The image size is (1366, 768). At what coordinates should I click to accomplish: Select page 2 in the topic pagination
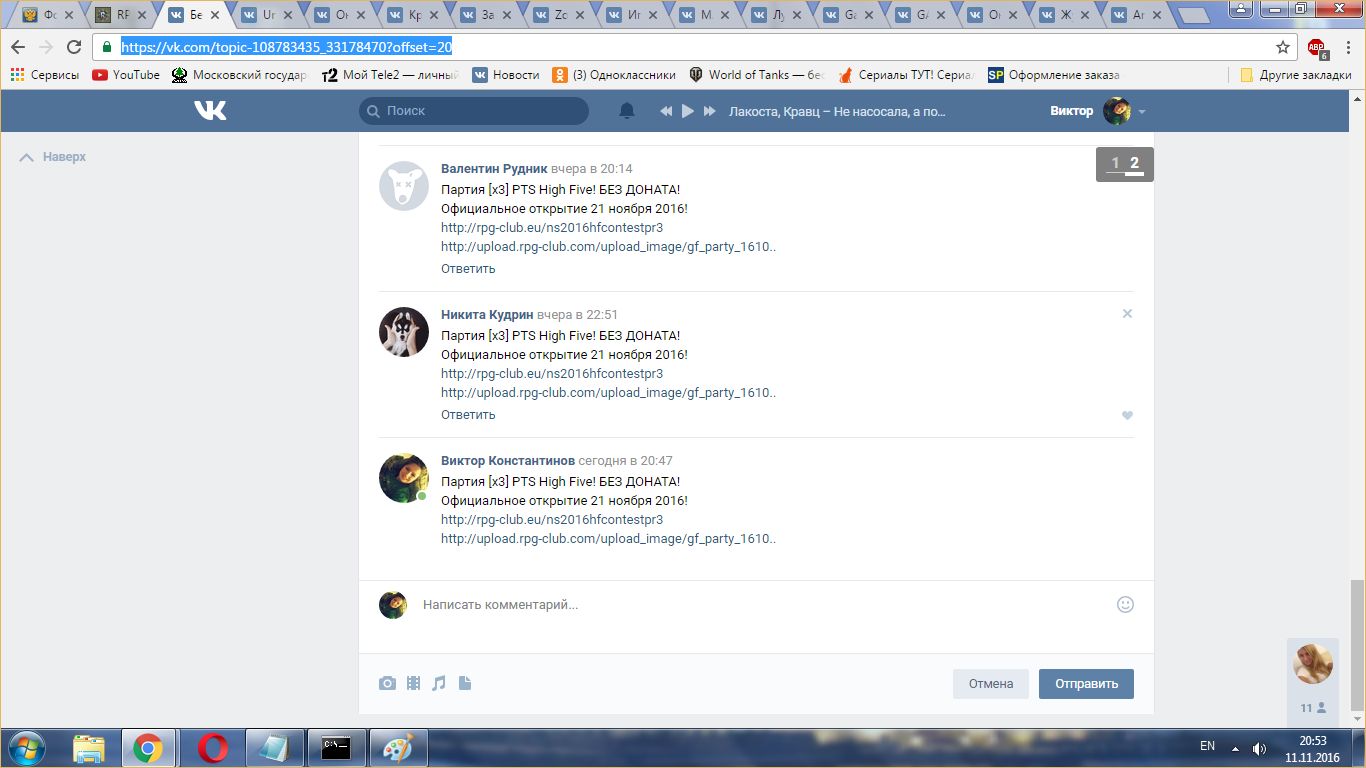click(1134, 164)
